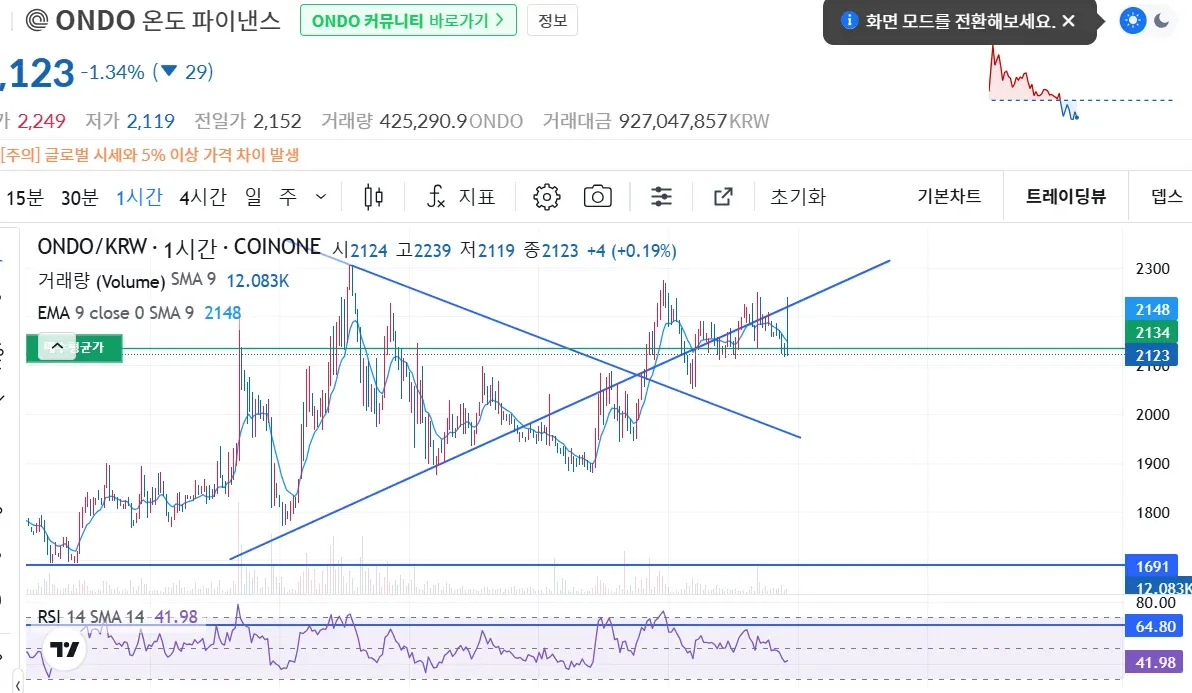The height and width of the screenshot is (693, 1192).
Task: Select the 30분 interval
Action: 80,198
